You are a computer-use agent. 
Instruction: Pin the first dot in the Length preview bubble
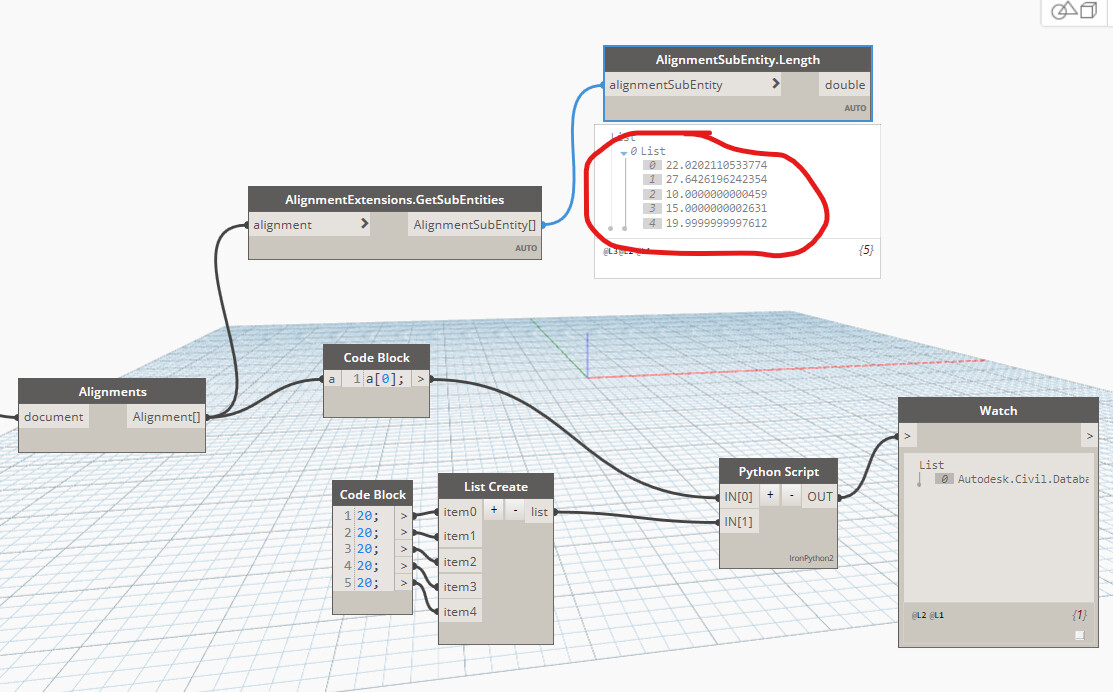[x=610, y=228]
